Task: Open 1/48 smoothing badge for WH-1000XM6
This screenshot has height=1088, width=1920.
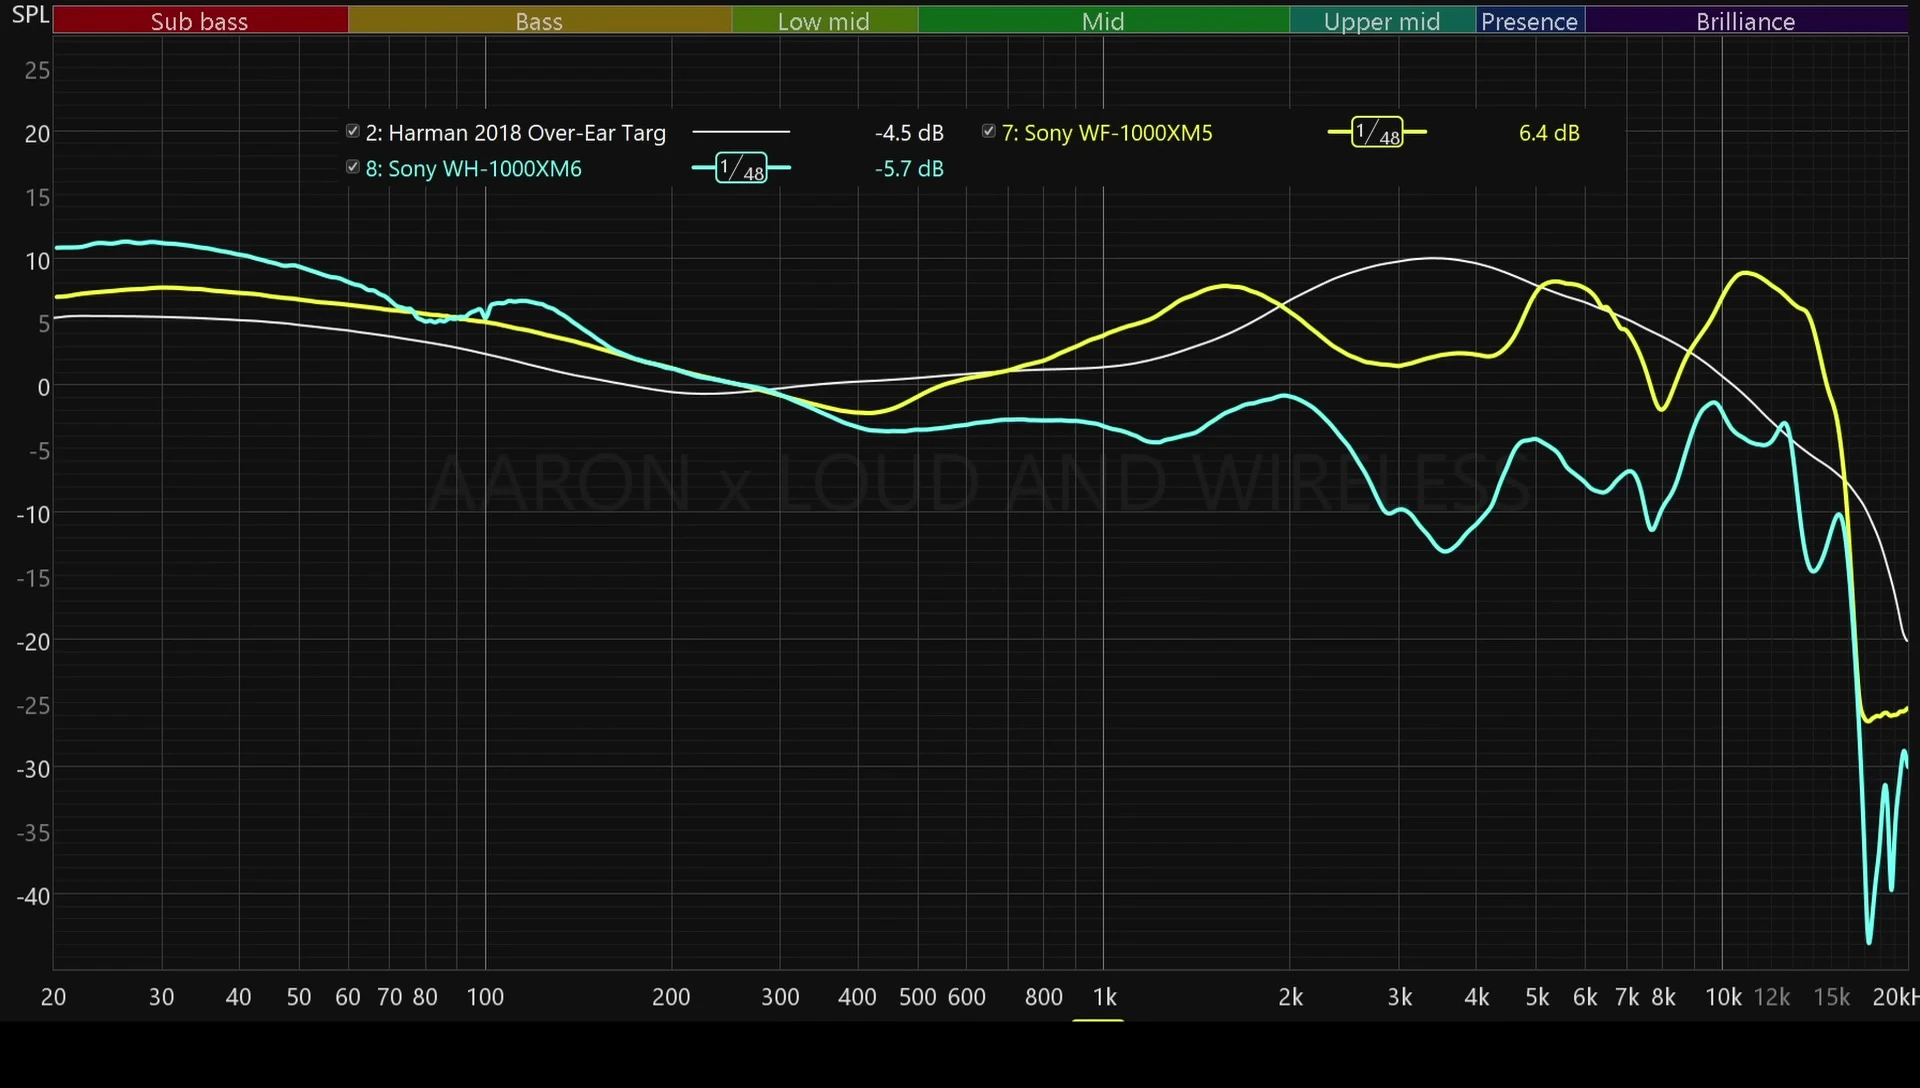Action: [x=741, y=168]
